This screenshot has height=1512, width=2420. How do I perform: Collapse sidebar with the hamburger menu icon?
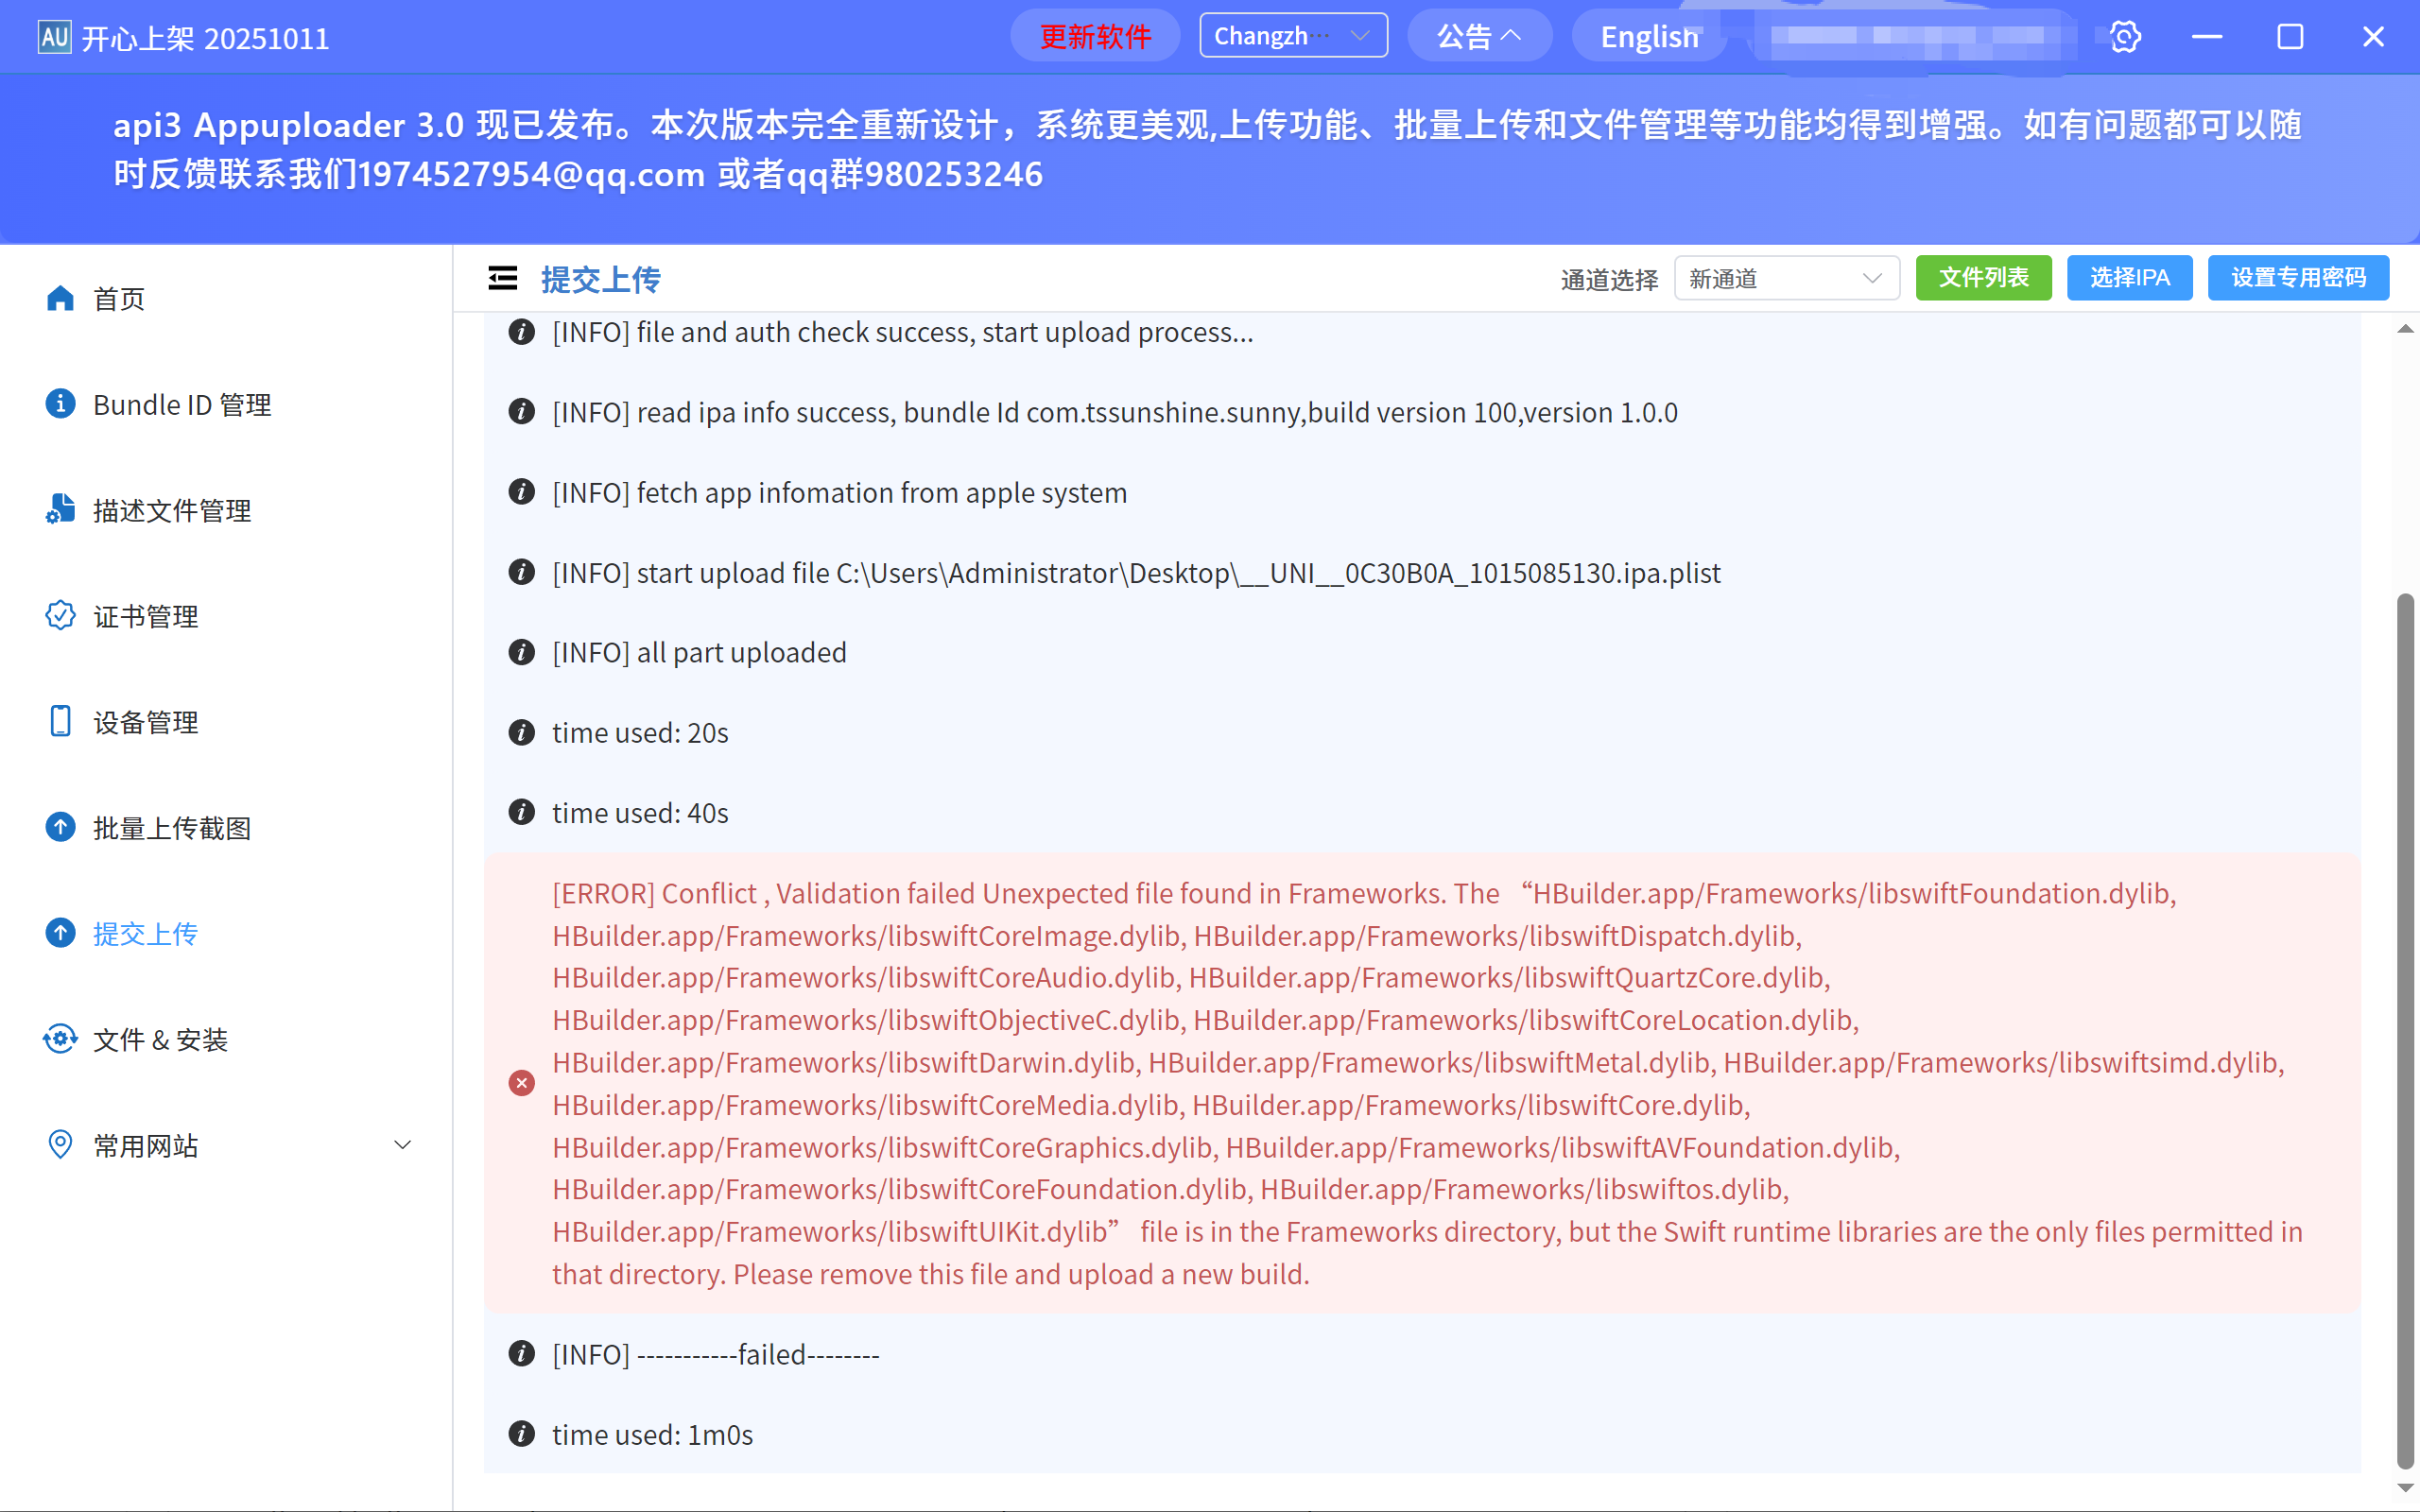tap(503, 278)
